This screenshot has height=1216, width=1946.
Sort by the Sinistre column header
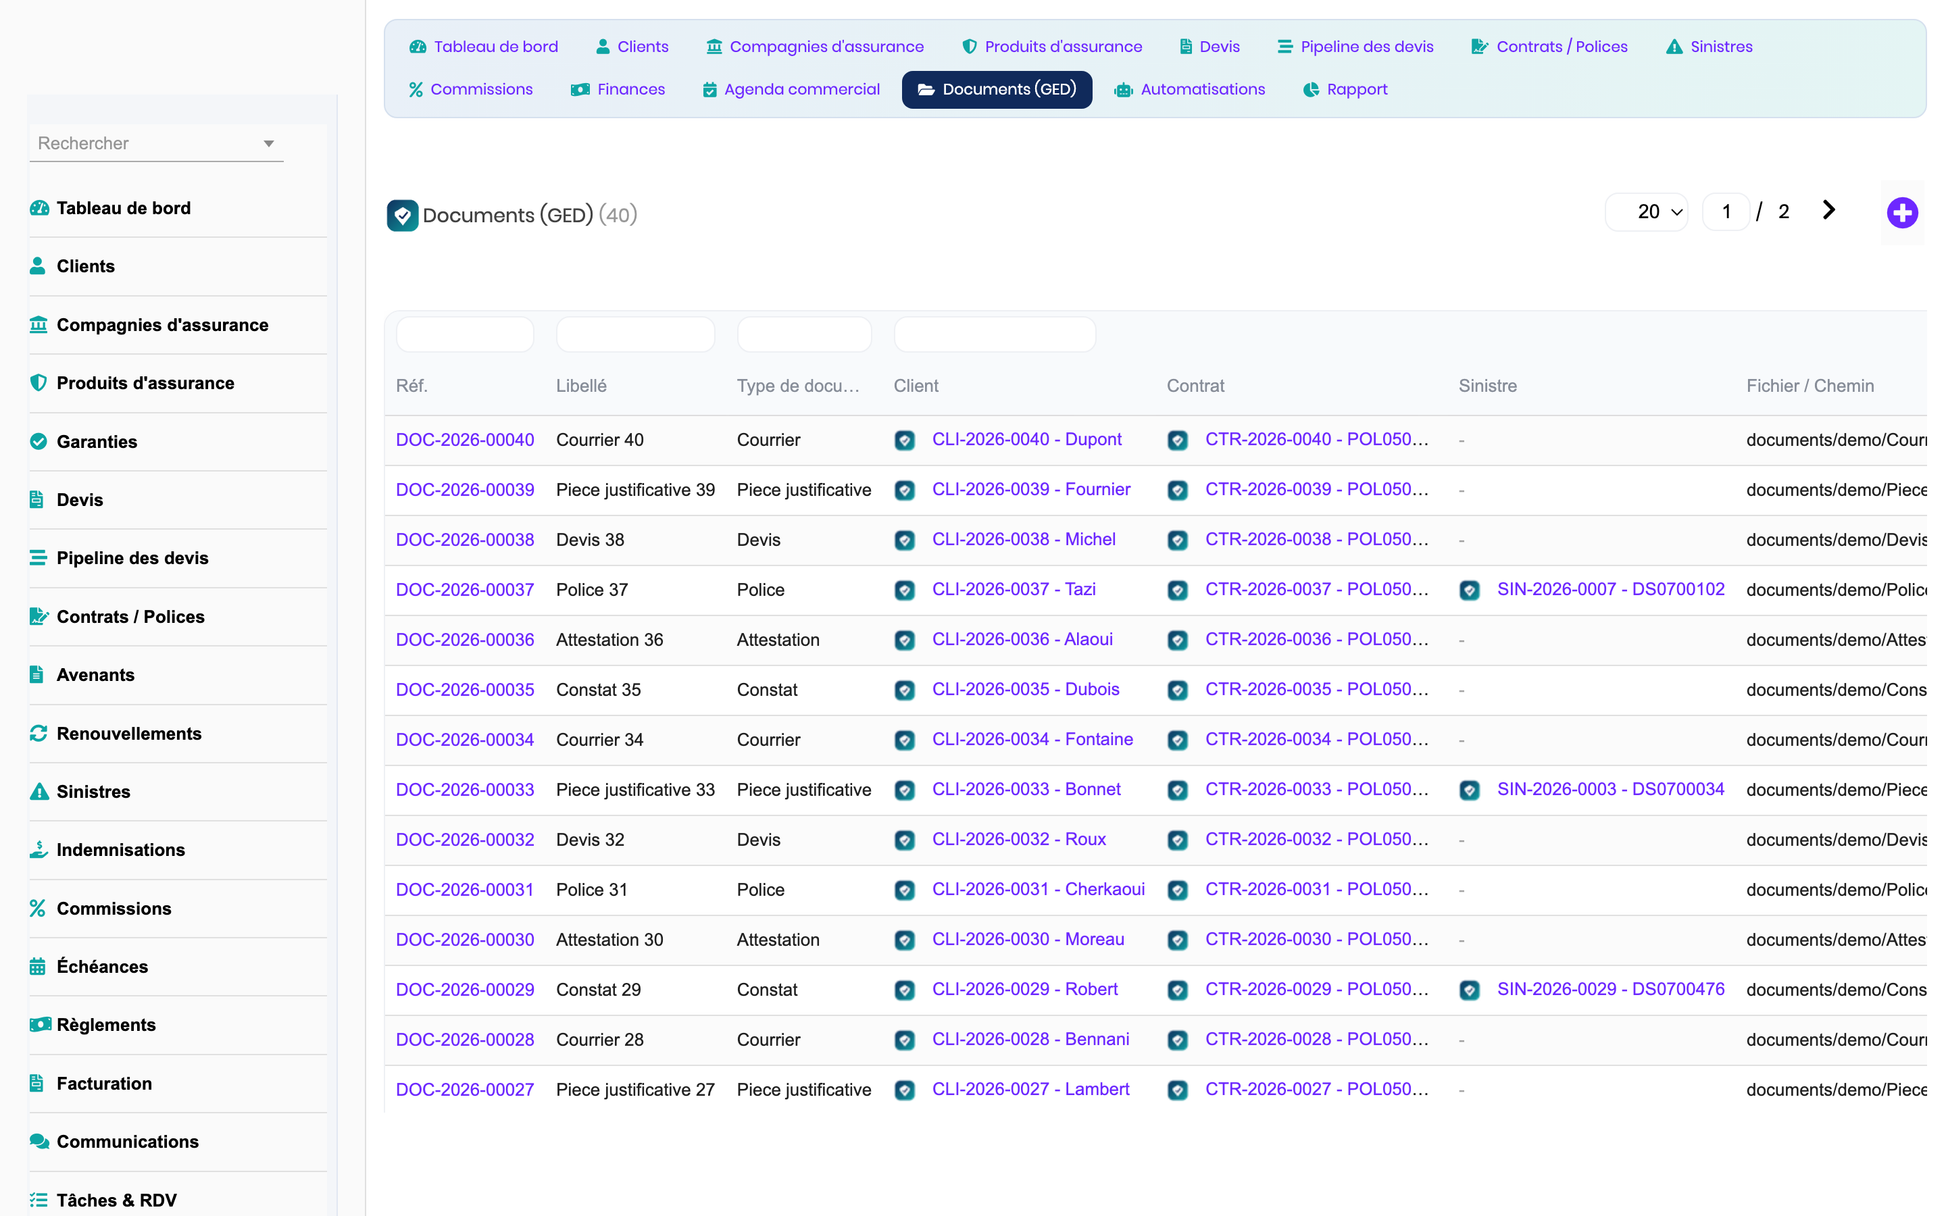(1487, 386)
